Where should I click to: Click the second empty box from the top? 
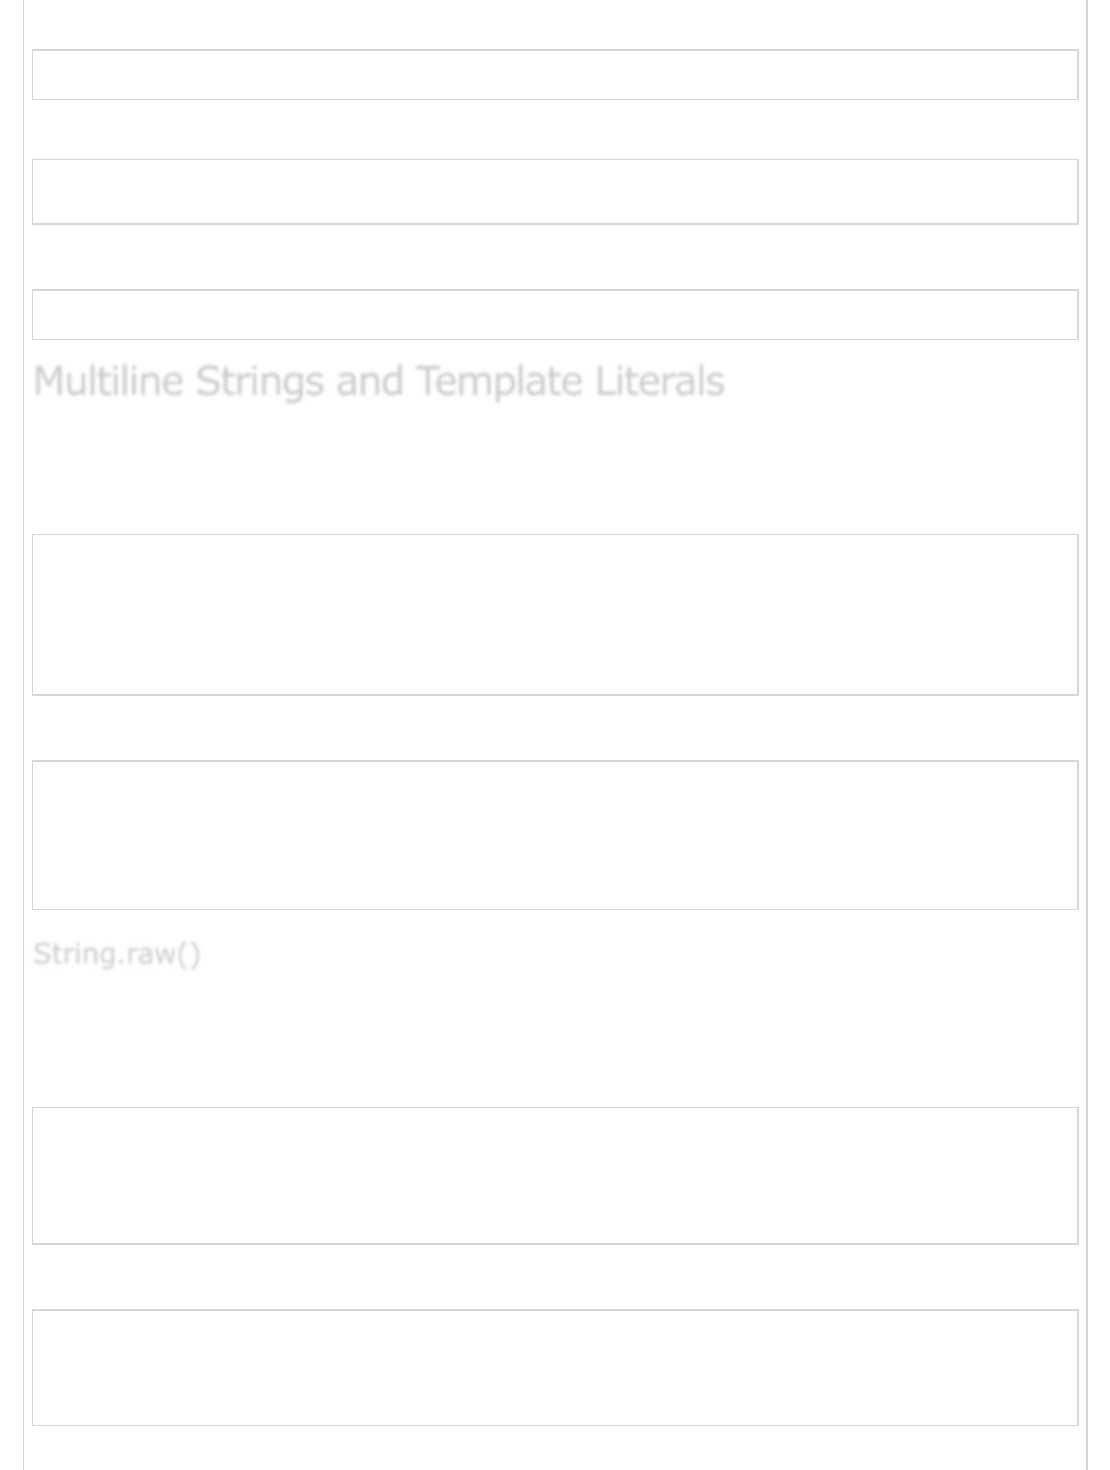point(555,192)
